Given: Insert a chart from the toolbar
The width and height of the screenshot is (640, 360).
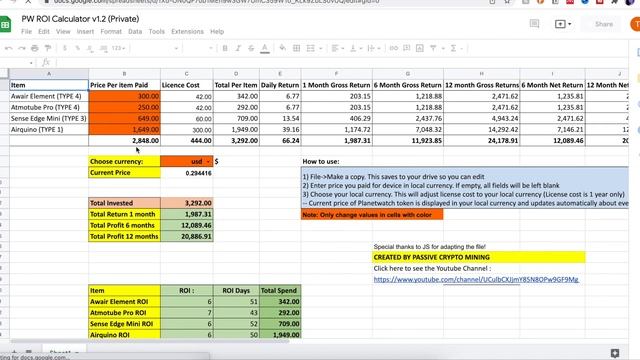Looking at the screenshot, I should [420, 48].
